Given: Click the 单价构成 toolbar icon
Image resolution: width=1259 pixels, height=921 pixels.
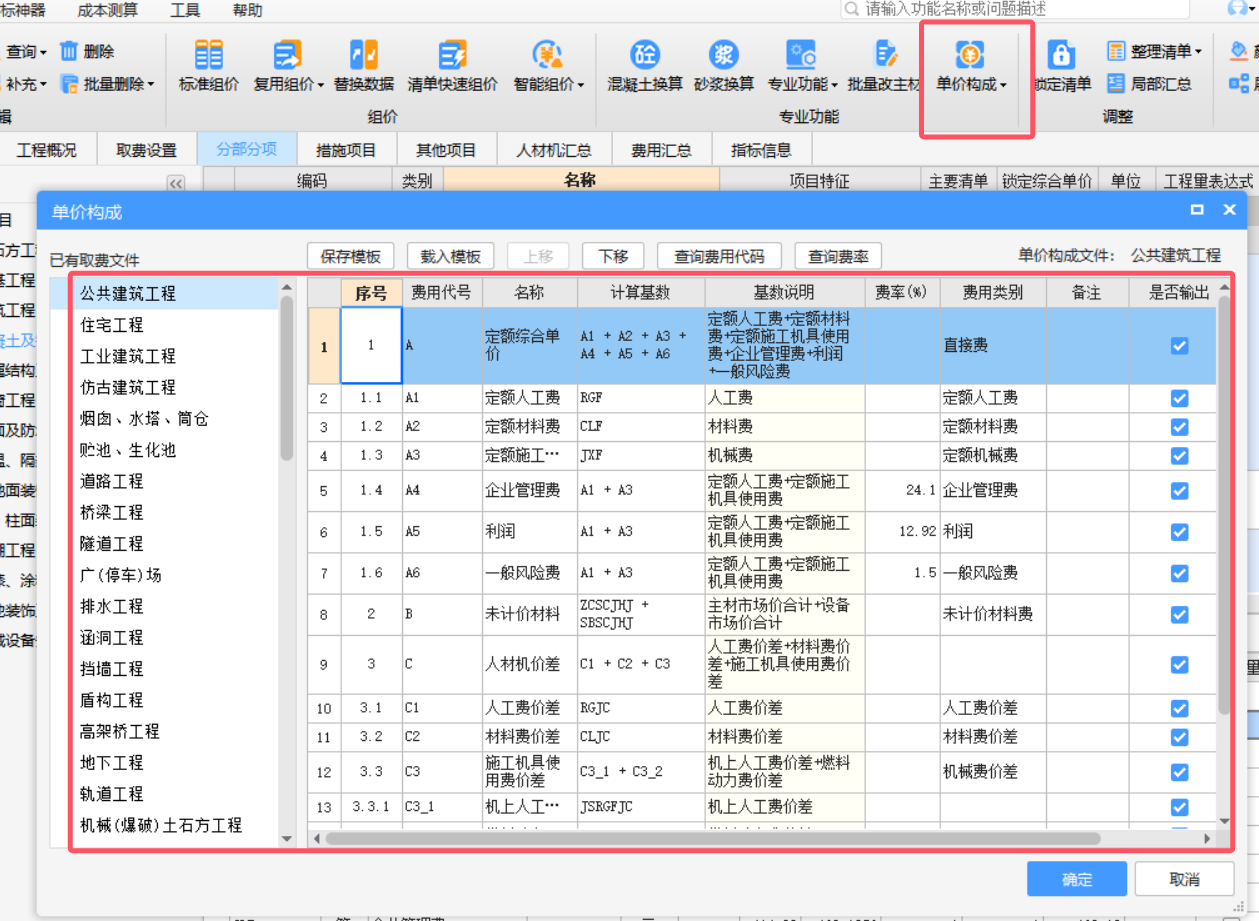Looking at the screenshot, I should pos(969,54).
